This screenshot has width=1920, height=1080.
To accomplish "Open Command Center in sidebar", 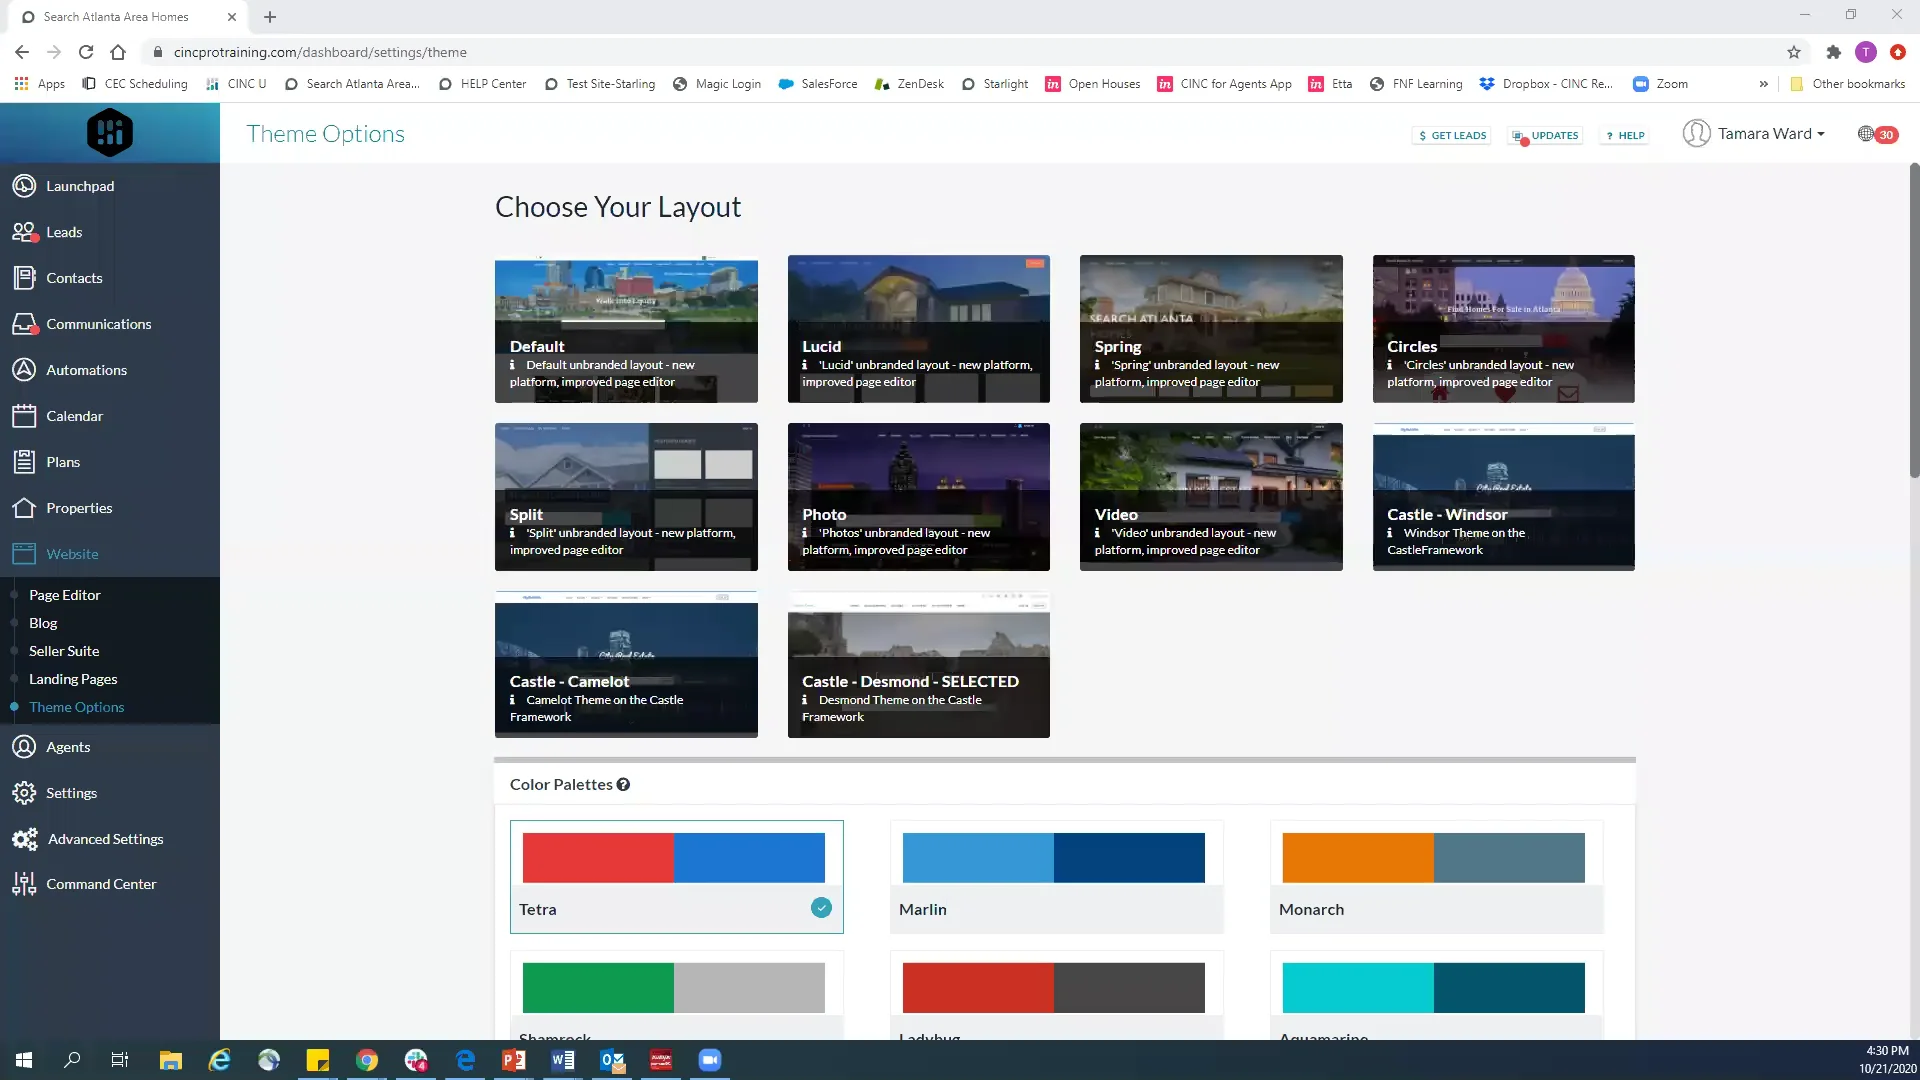I will click(x=100, y=884).
